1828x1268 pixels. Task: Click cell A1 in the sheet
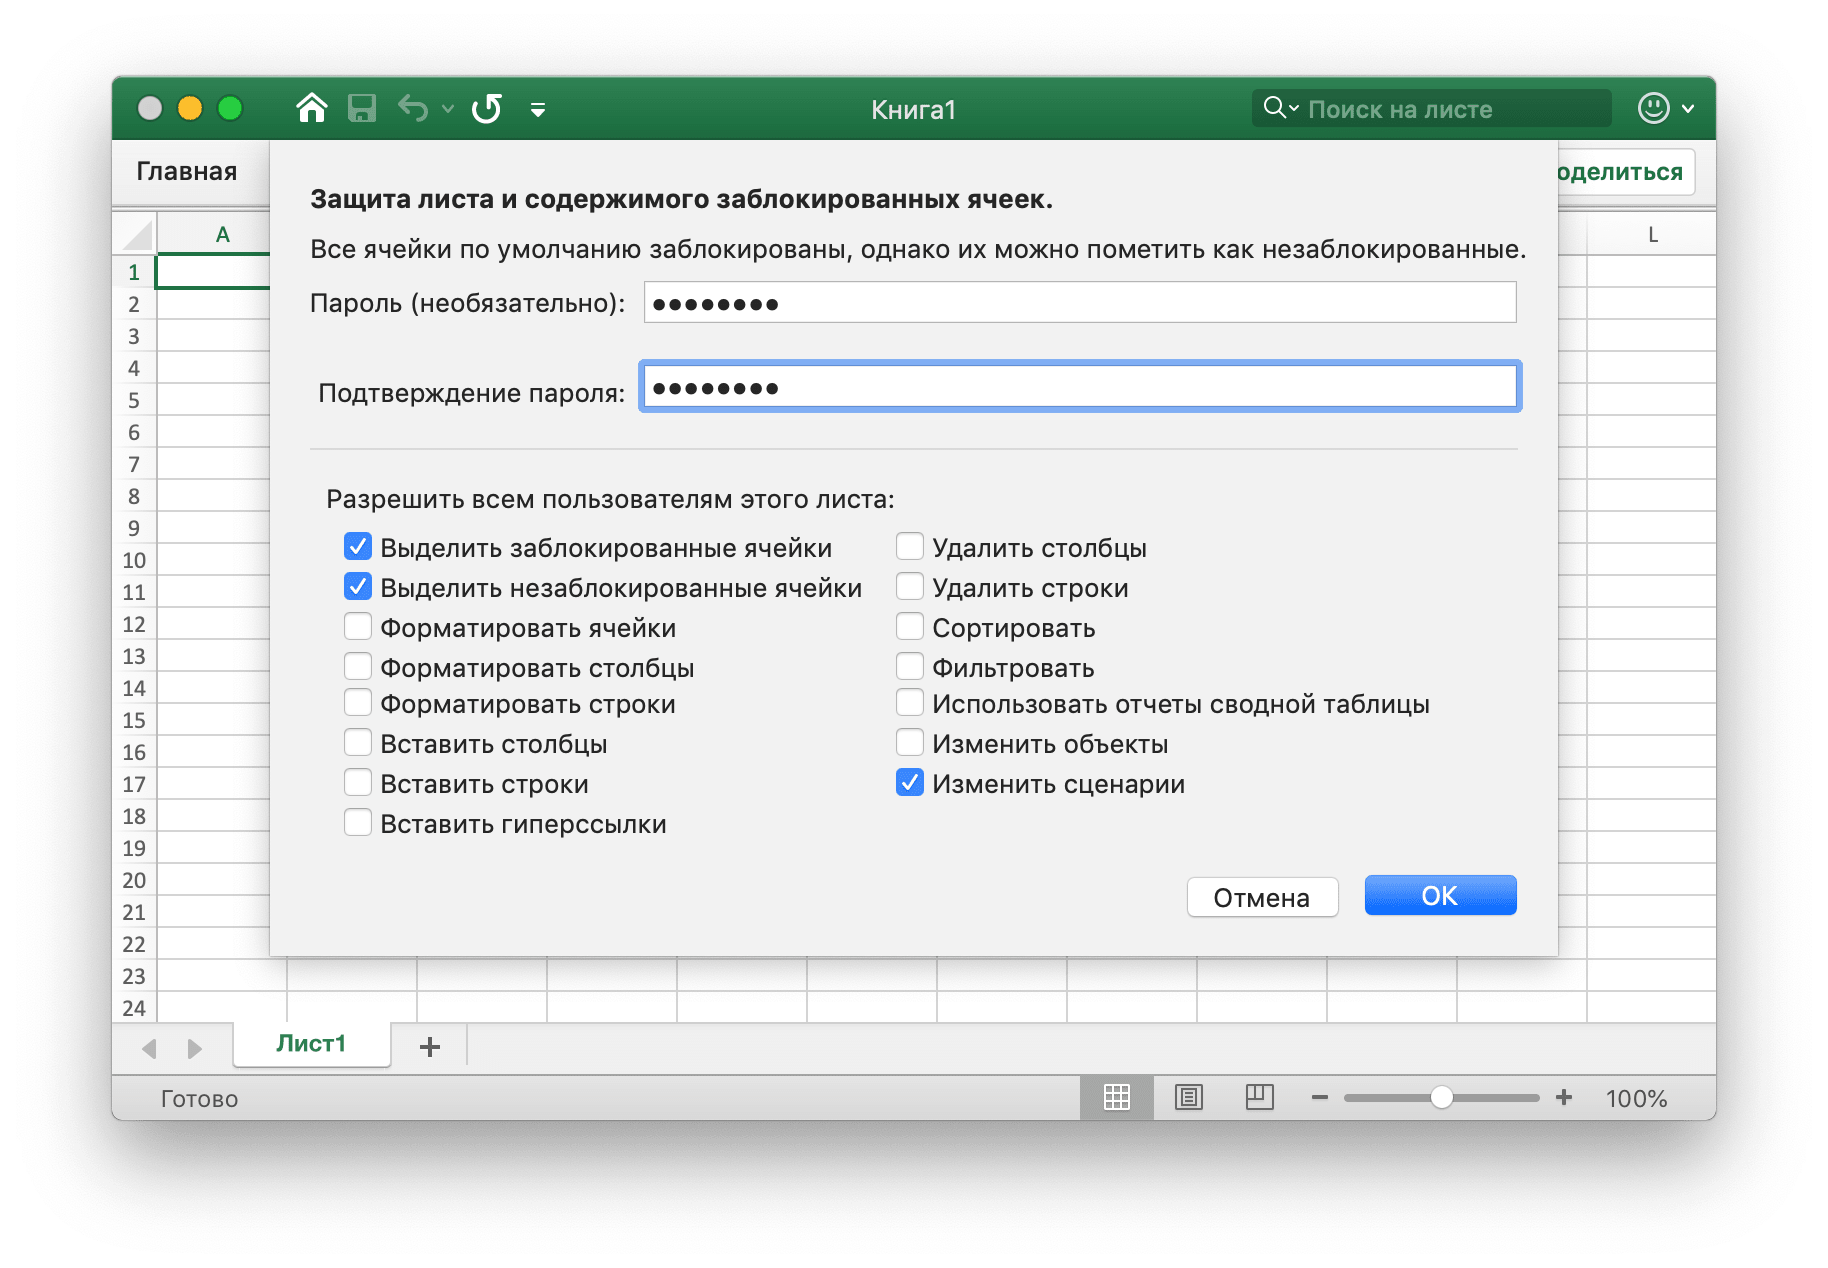[x=213, y=271]
